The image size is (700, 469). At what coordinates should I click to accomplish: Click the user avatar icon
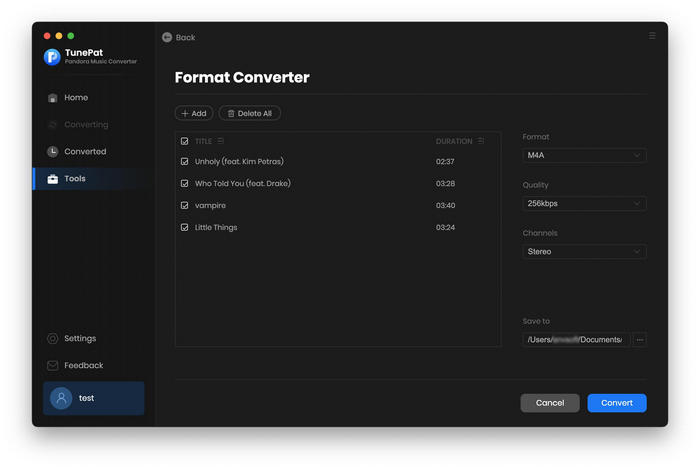61,398
